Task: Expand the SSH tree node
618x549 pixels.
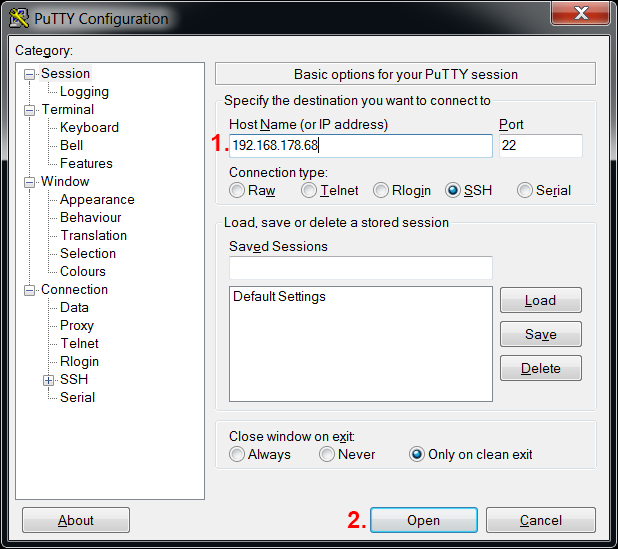Action: pyautogui.click(x=48, y=380)
